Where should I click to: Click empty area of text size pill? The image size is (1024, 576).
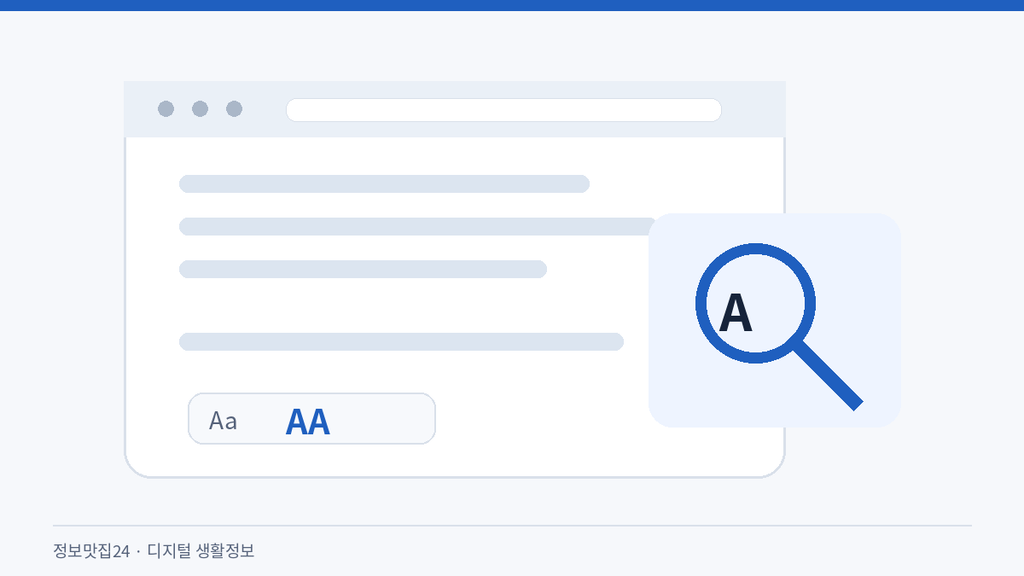(x=385, y=419)
